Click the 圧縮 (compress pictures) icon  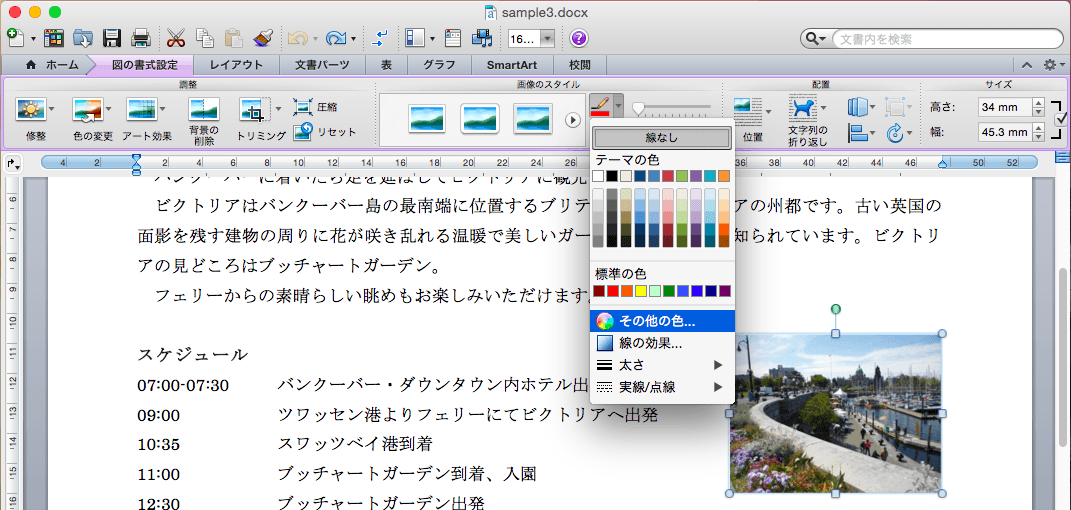[x=303, y=107]
